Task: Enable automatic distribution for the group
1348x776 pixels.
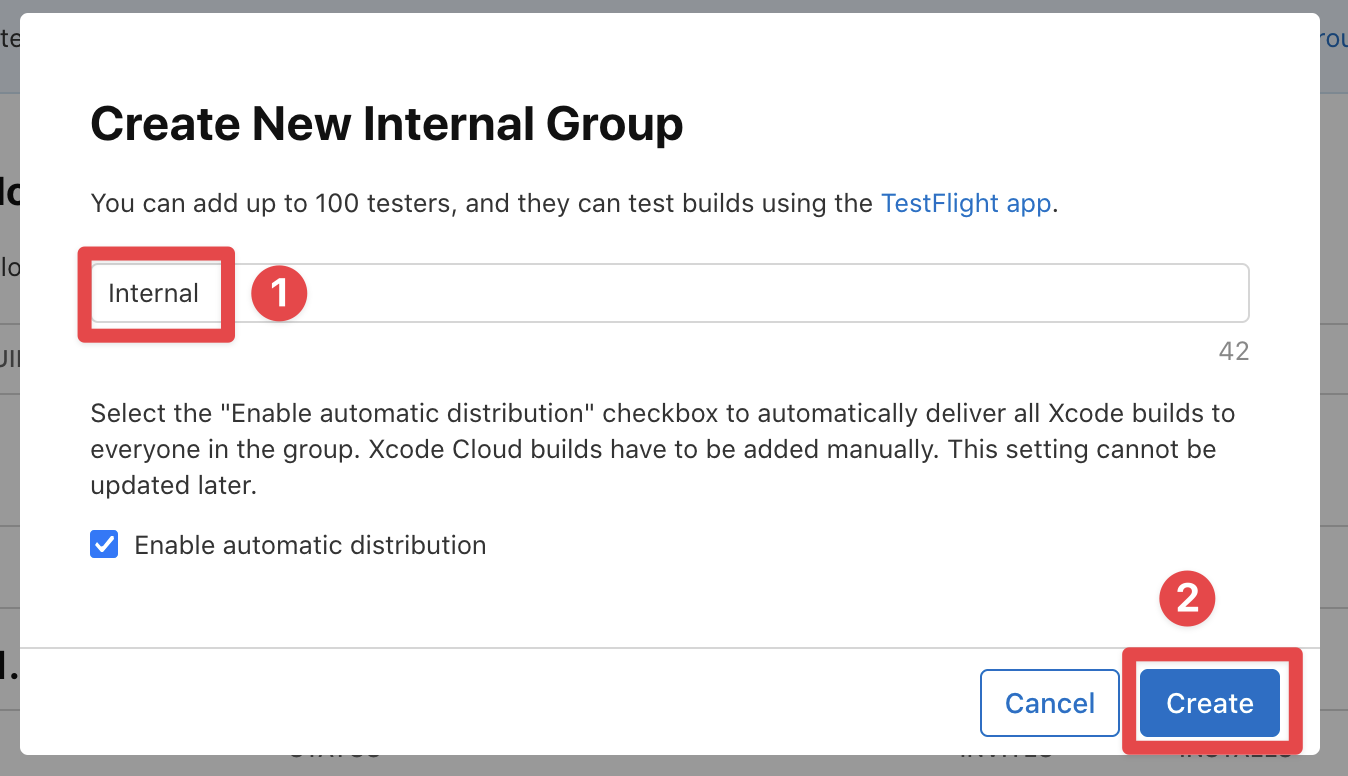Action: 104,544
